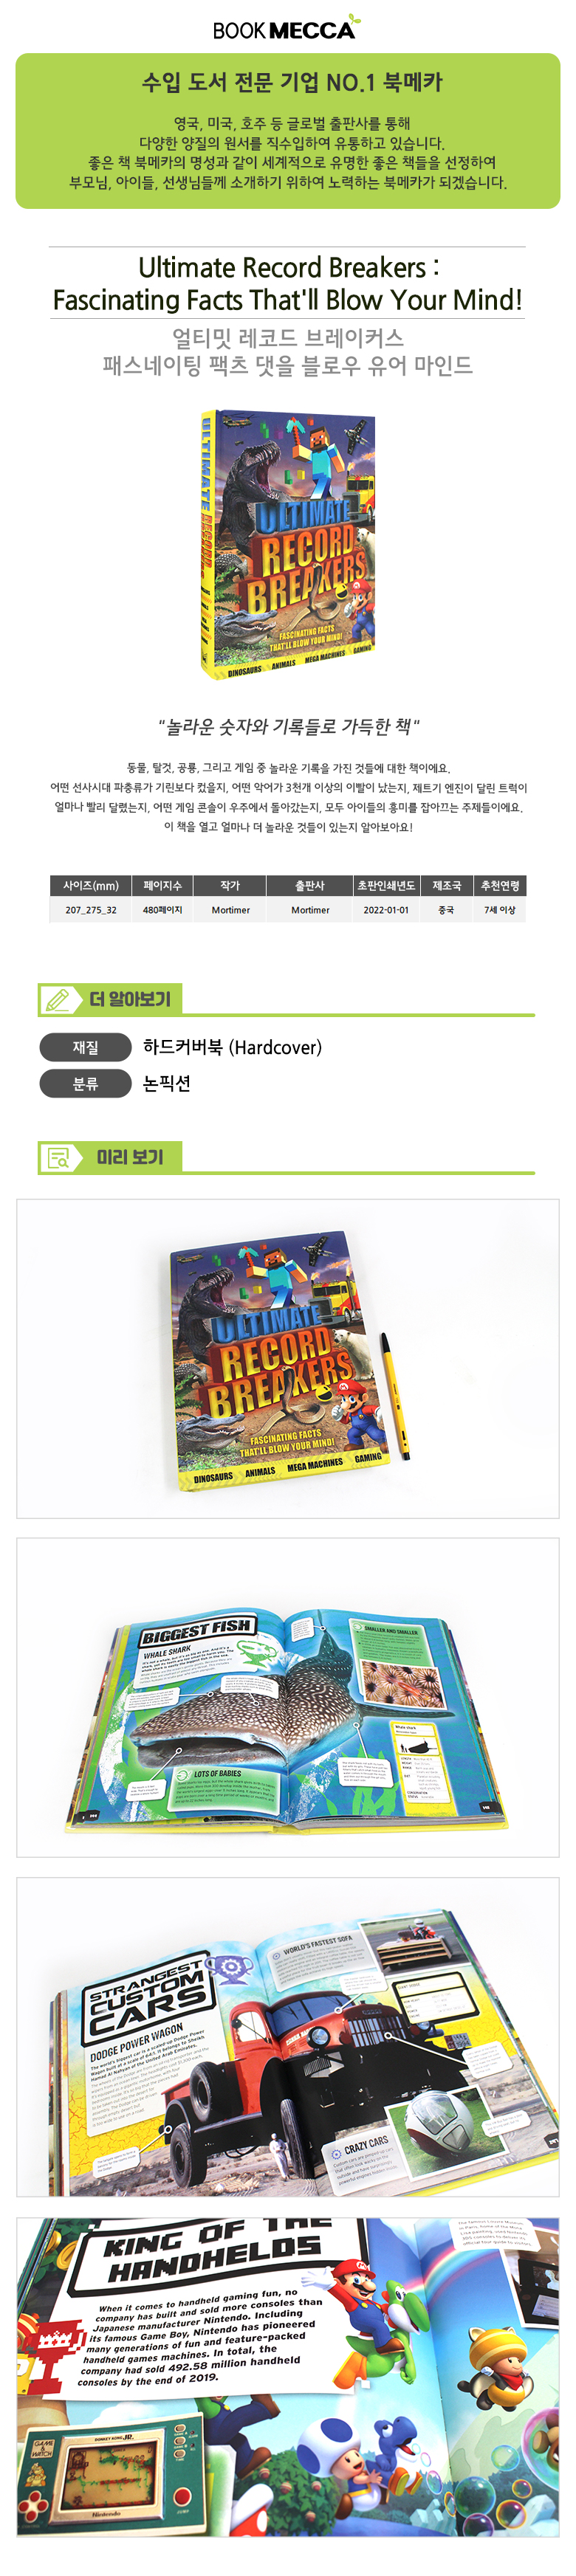Image resolution: width=576 pixels, height=2576 pixels.
Task: Click the 페이지수 table header
Action: click(163, 885)
